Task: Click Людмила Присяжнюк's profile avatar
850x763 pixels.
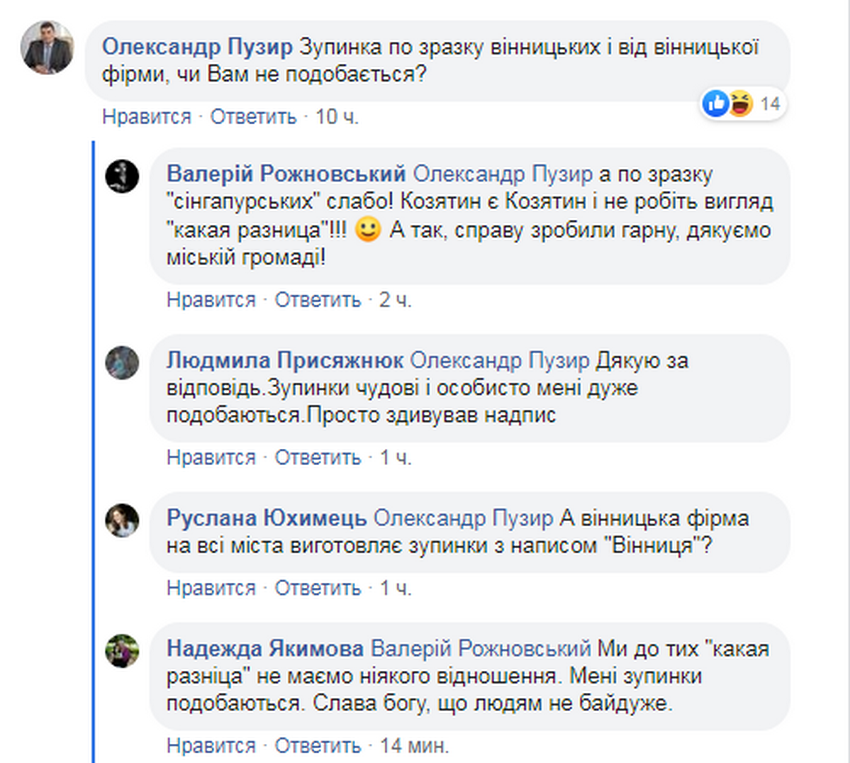Action: coord(122,361)
